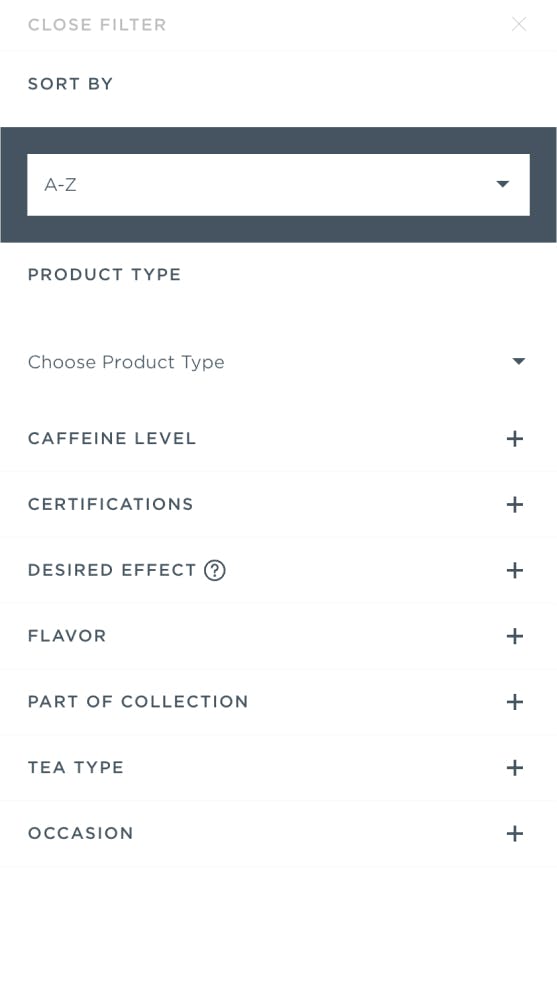Click the arrow in the A-Z sort box
Screen dimensions: 557x991
coord(503,185)
